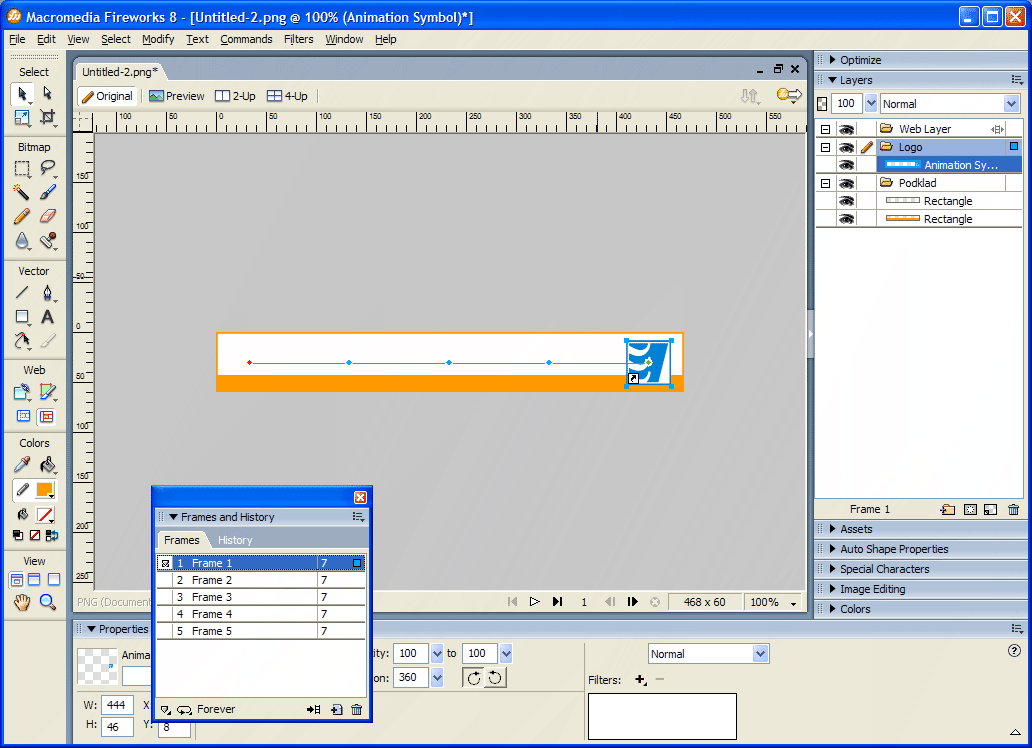Select the Text tool

(x=47, y=317)
